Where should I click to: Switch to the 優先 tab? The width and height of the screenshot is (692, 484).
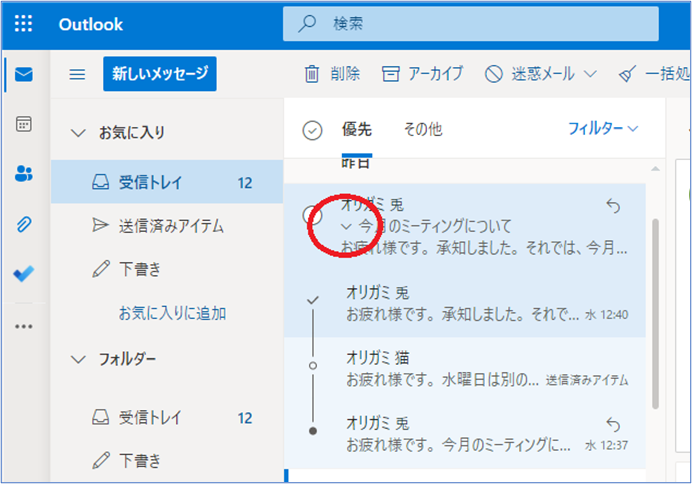click(x=357, y=130)
